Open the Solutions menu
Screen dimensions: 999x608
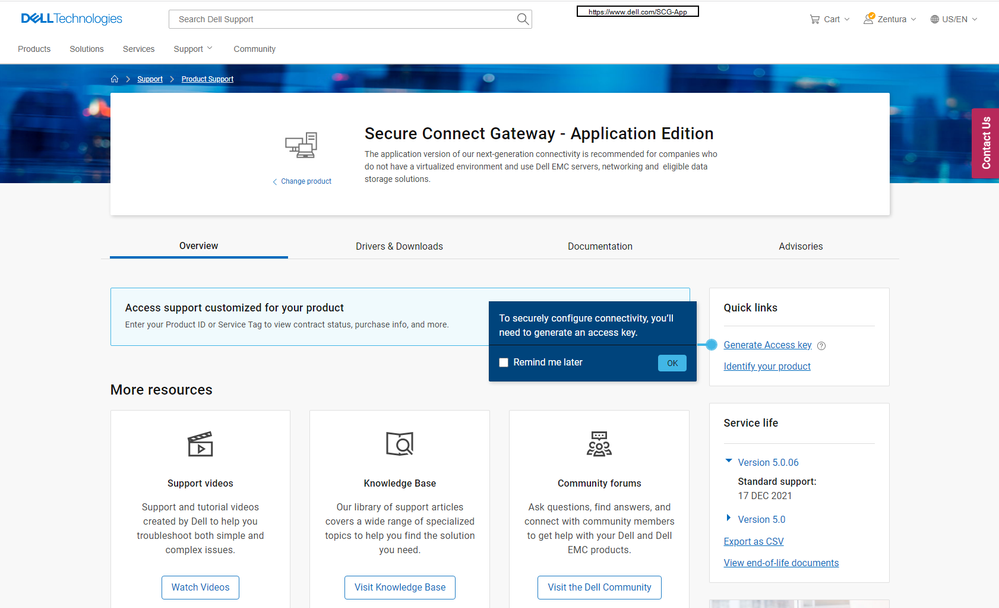click(x=87, y=49)
